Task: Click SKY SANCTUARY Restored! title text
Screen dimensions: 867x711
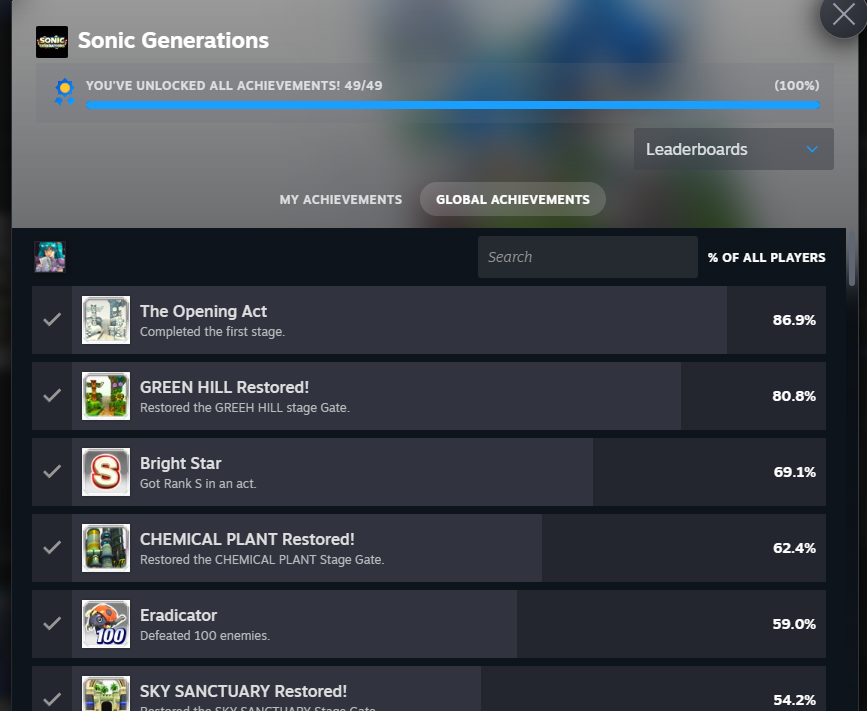Action: click(243, 691)
